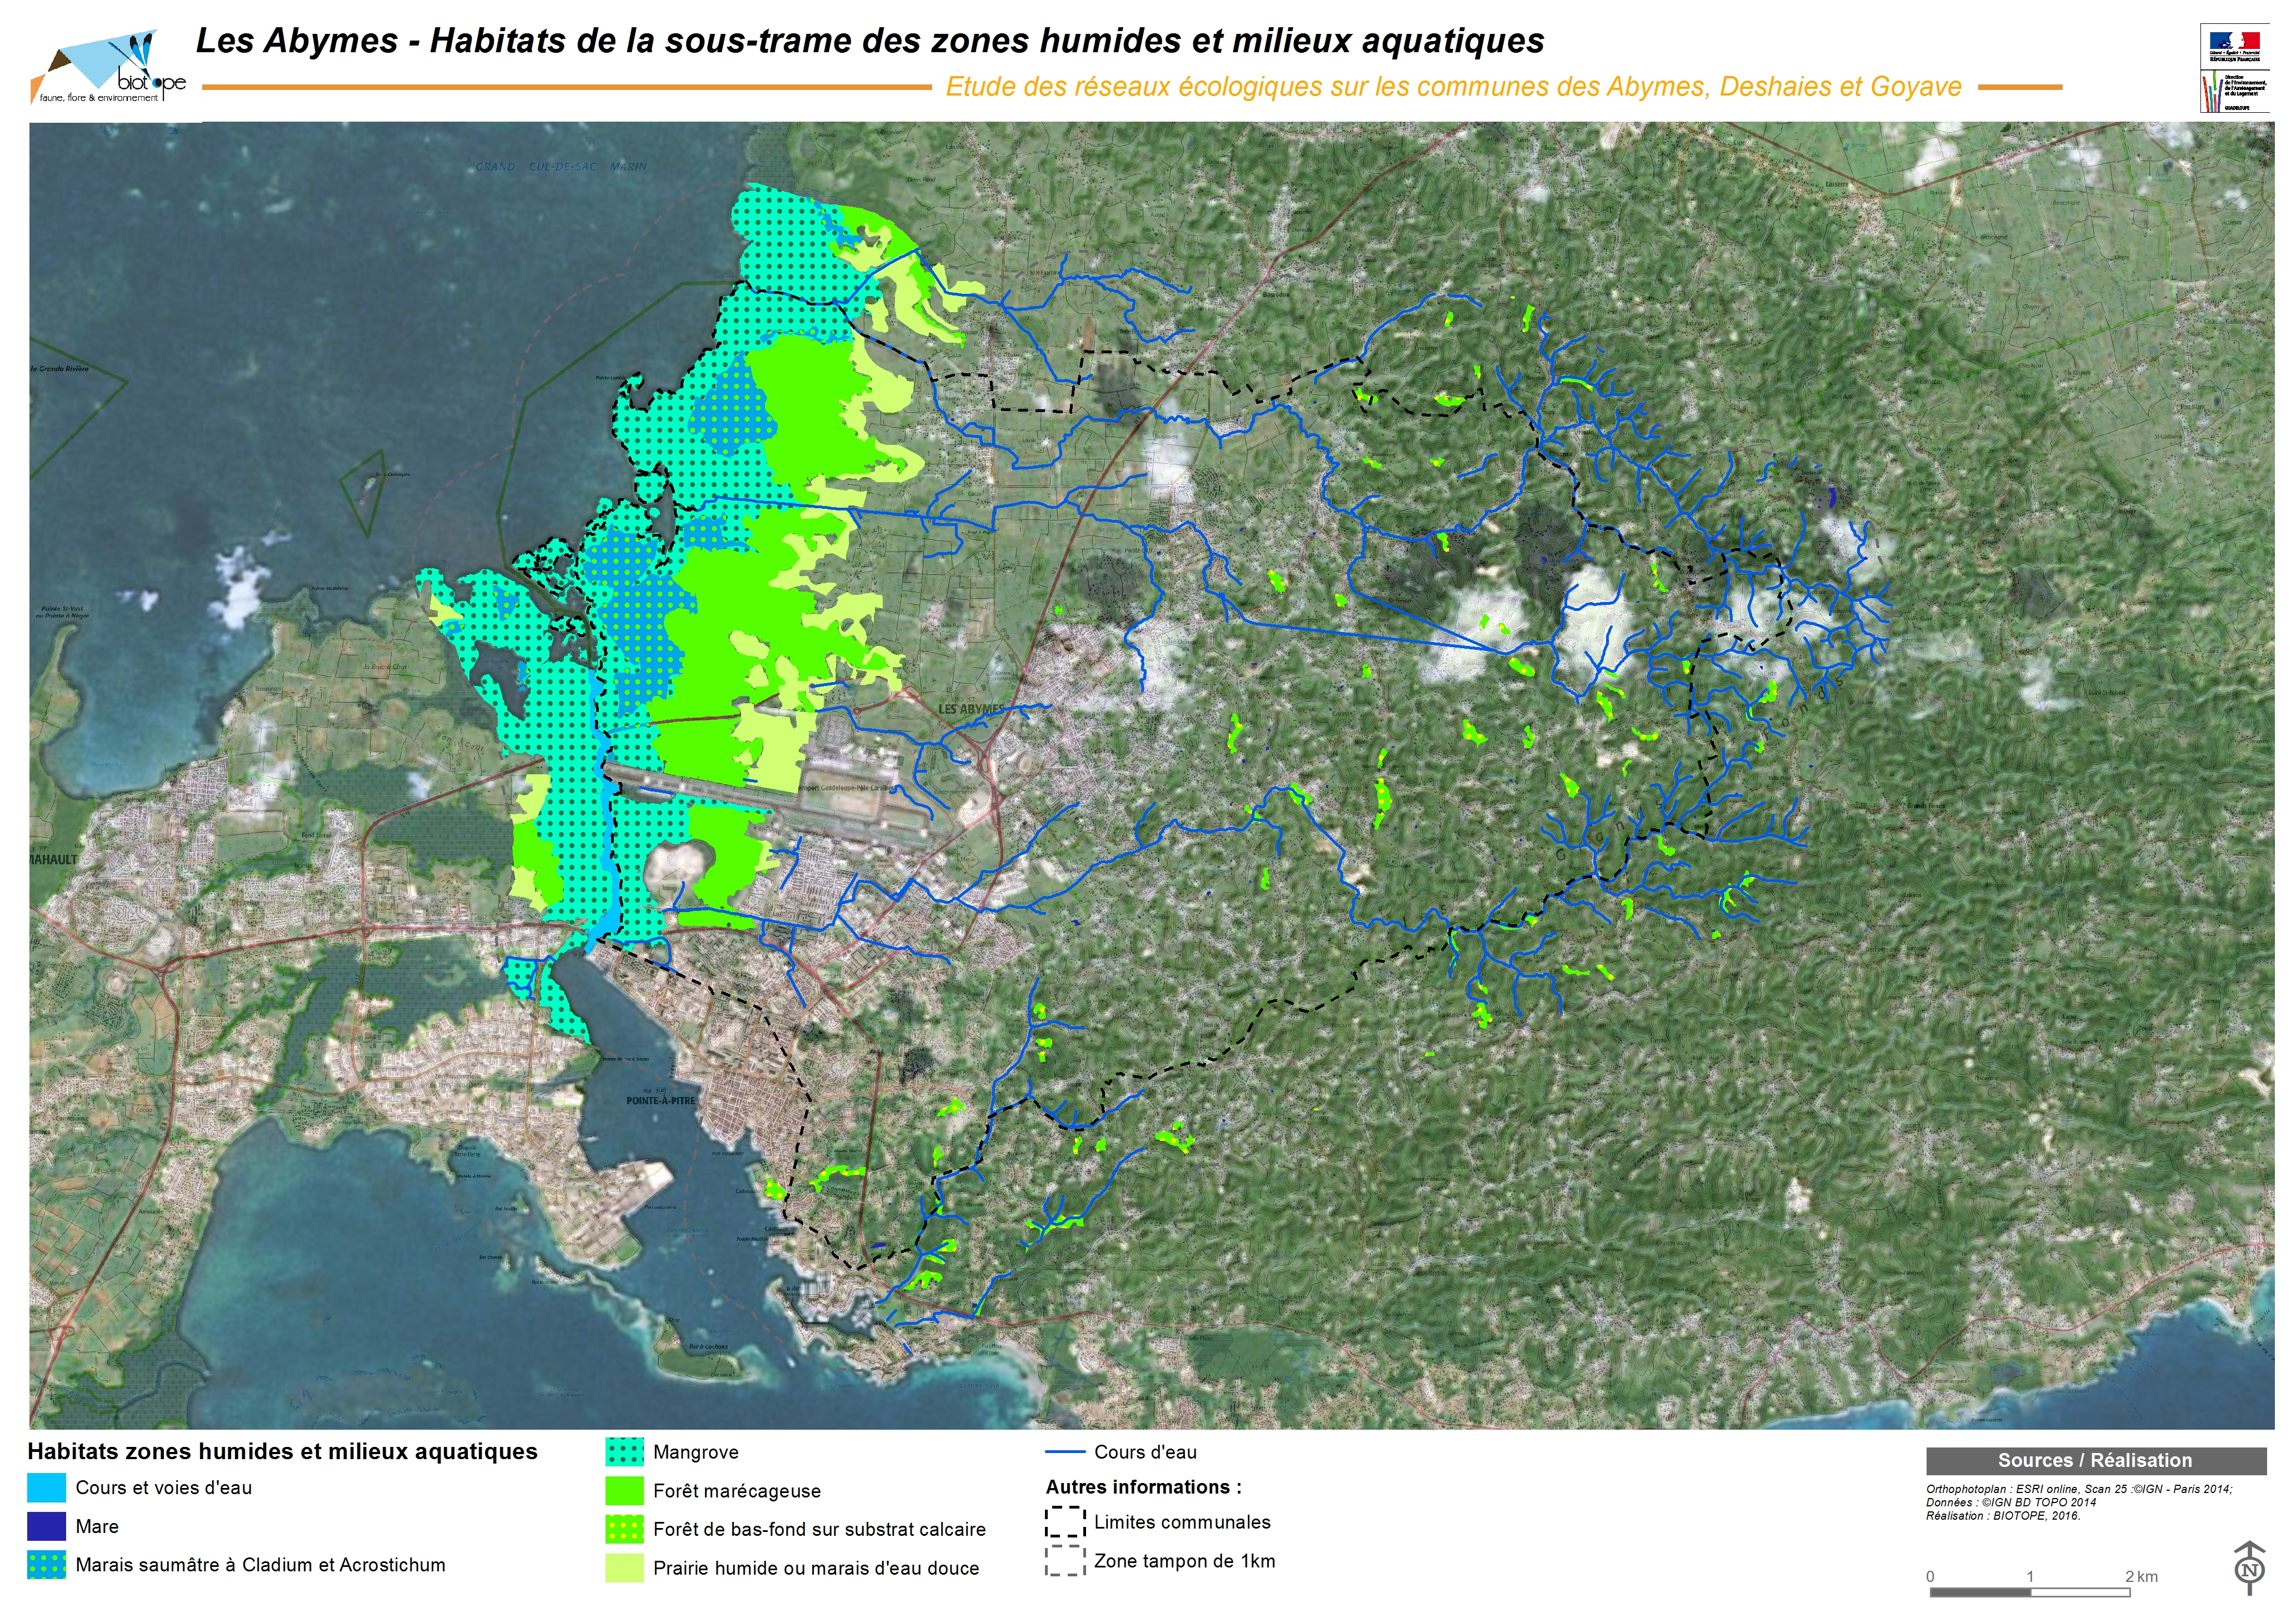Click the Zone tampon de 1km symbol
This screenshot has width=2296, height=1623.
coord(1065,1561)
